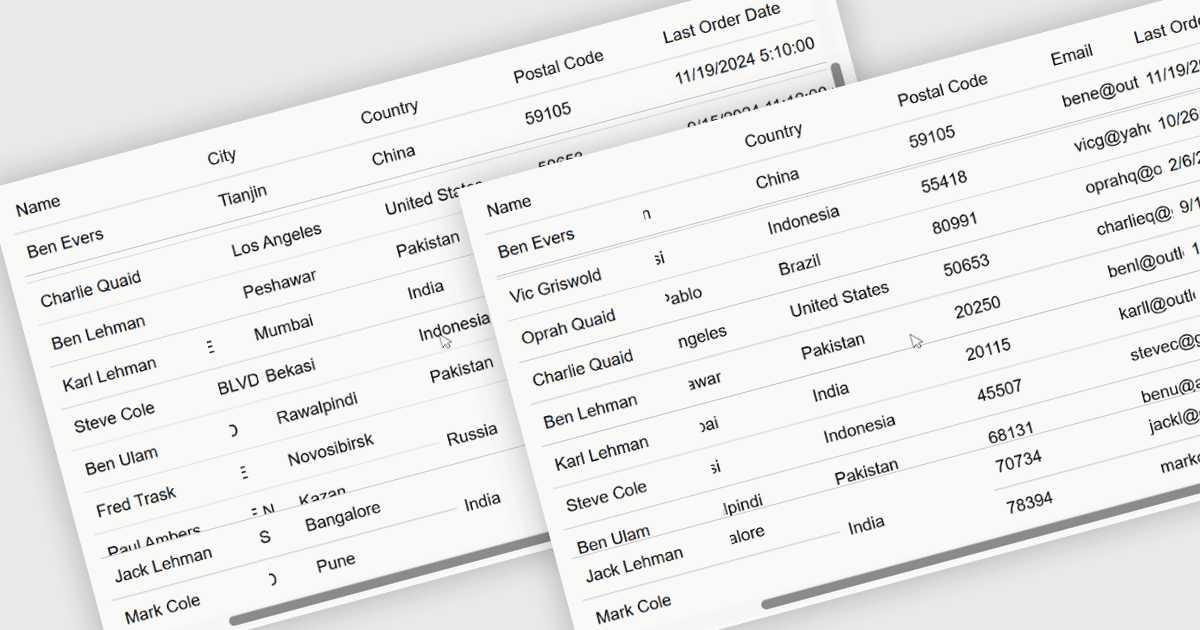This screenshot has height=630, width=1200.
Task: Select Pakistan in left grid's Ben Lehman row
Action: pos(428,245)
